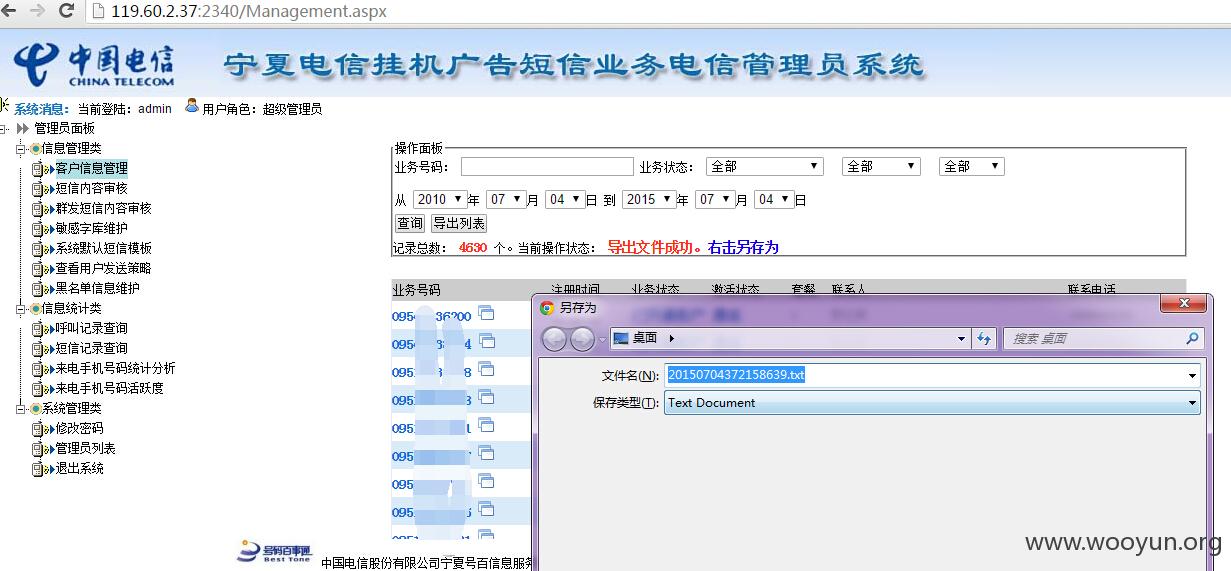Click the 系统管理类 category icon

[36, 408]
